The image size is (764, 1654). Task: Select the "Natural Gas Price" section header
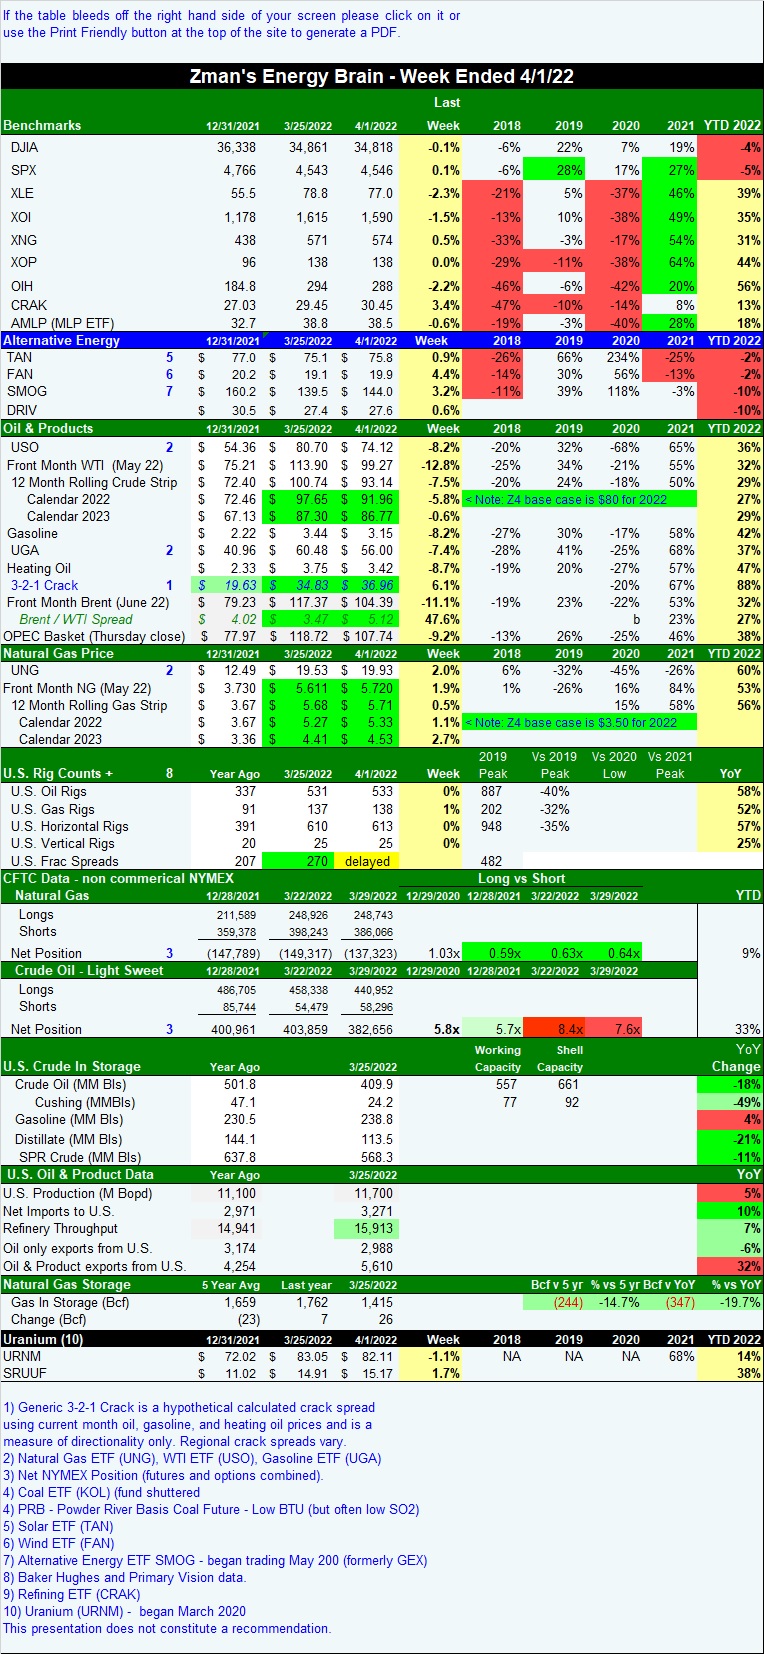58,653
